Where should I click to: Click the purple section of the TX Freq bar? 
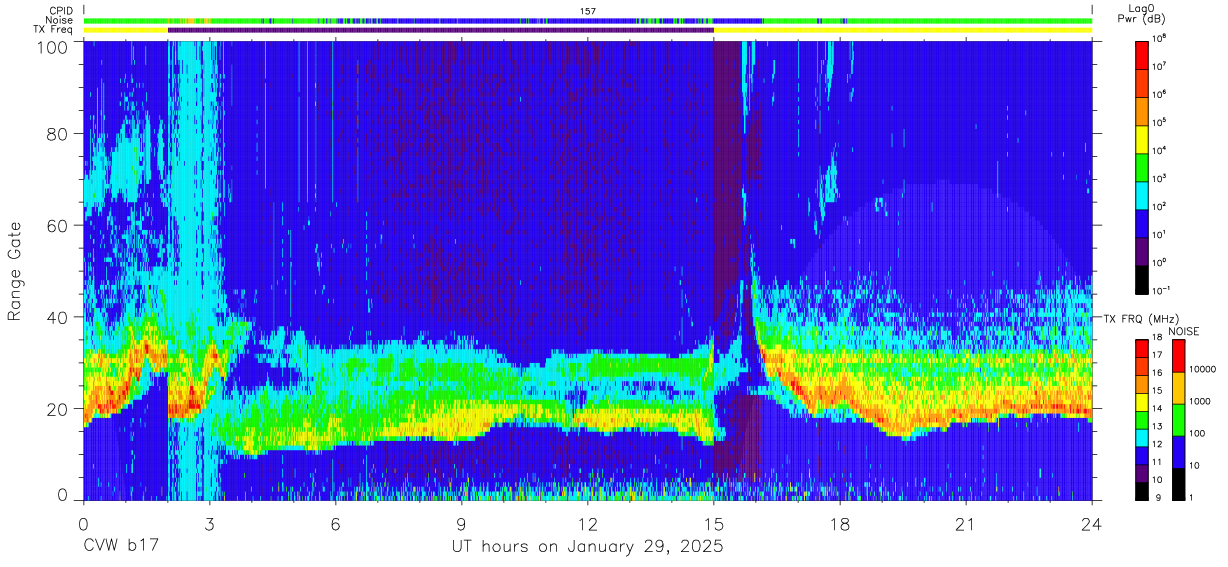pos(441,30)
